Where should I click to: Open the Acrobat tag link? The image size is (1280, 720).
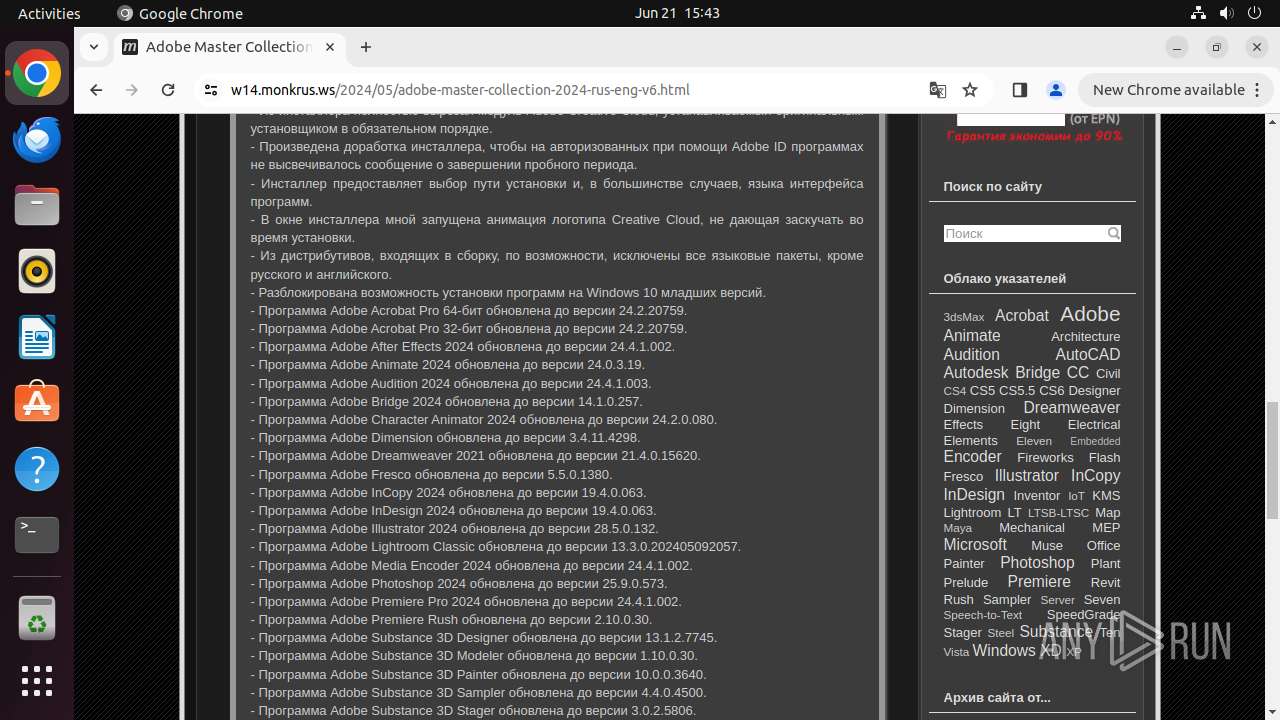pyautogui.click(x=1021, y=316)
